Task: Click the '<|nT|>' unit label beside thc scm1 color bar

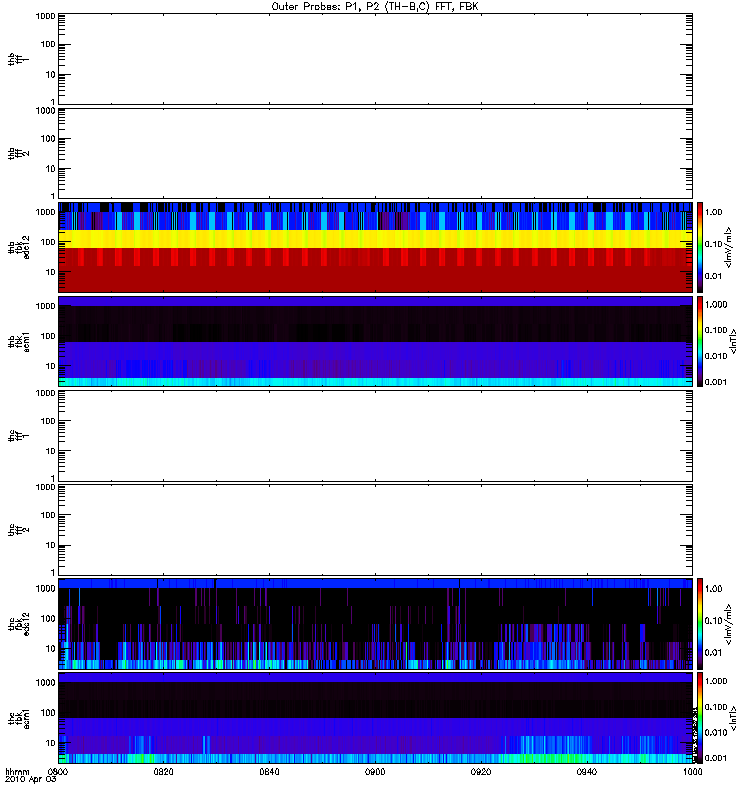Action: (733, 718)
